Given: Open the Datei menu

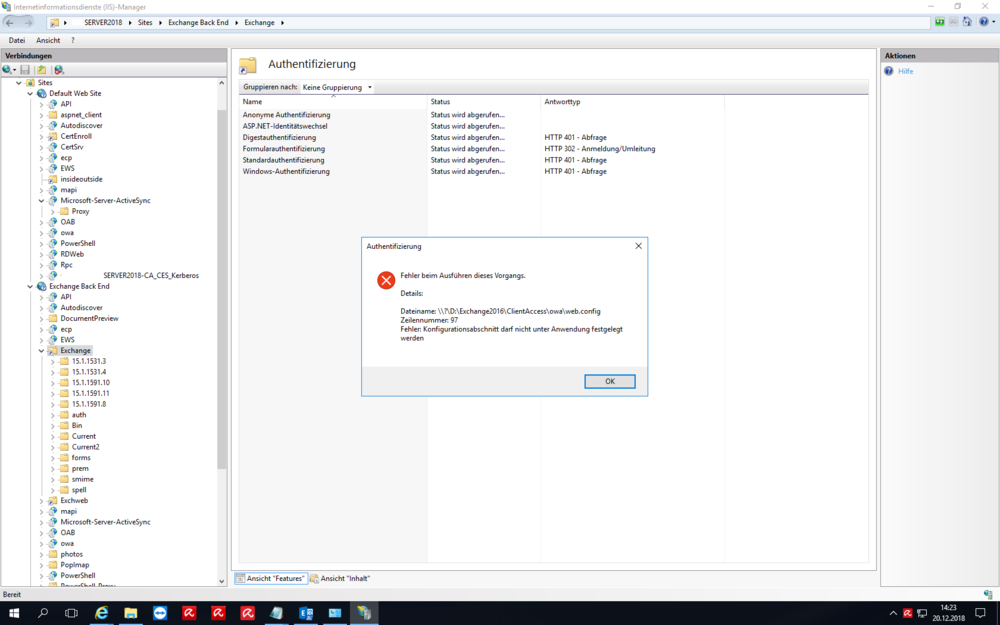Looking at the screenshot, I should click(17, 41).
